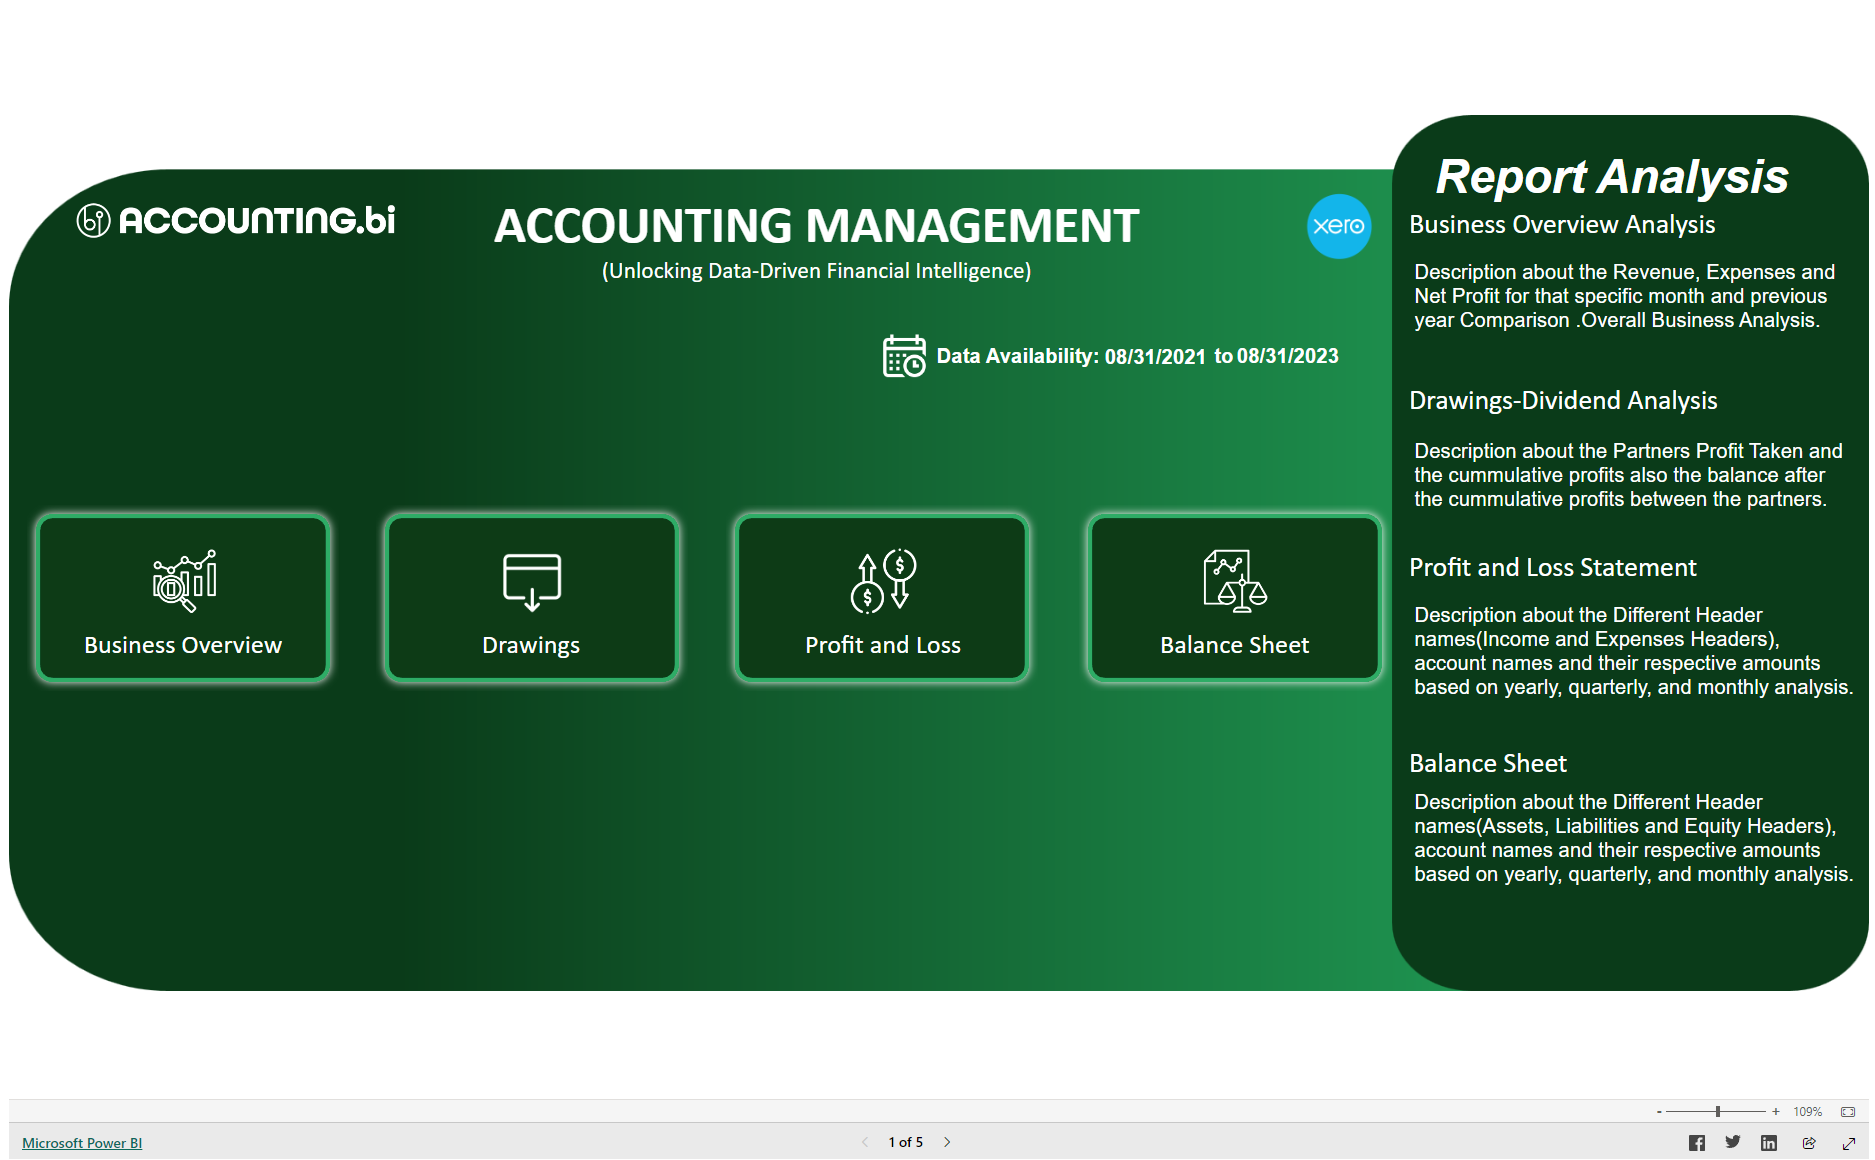Click the Balance Sheet scale icon
The width and height of the screenshot is (1875, 1160).
coord(1233,580)
